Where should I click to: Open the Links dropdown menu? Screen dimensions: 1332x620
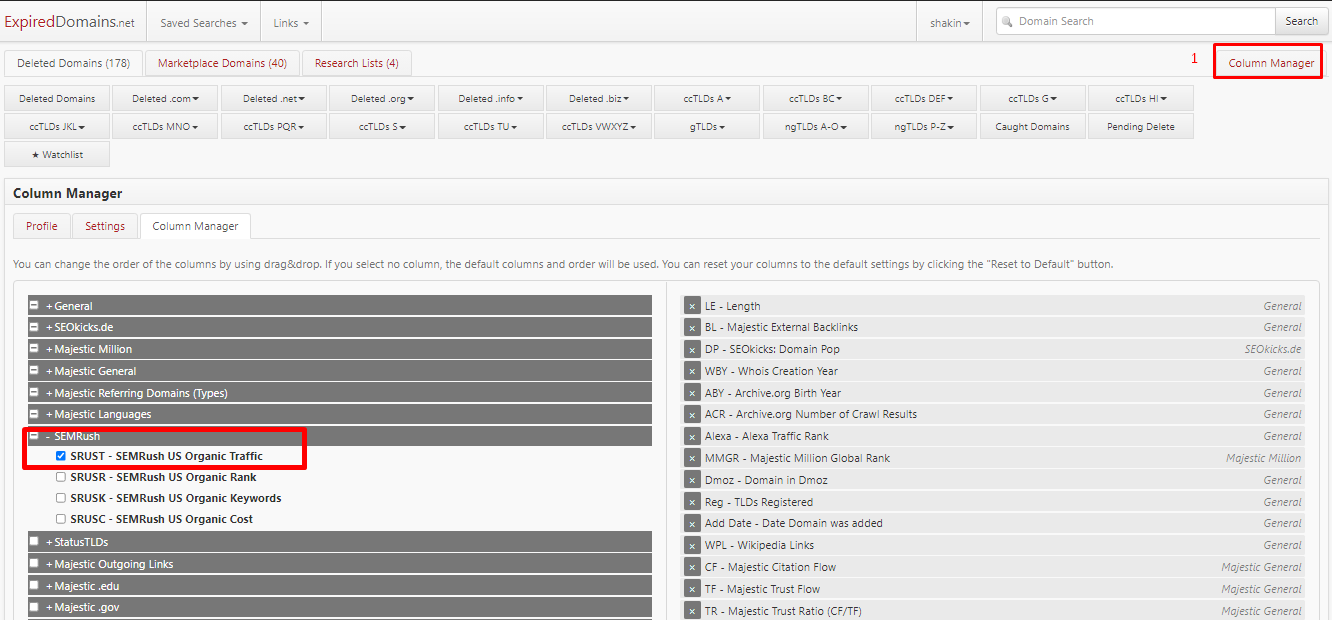point(291,22)
